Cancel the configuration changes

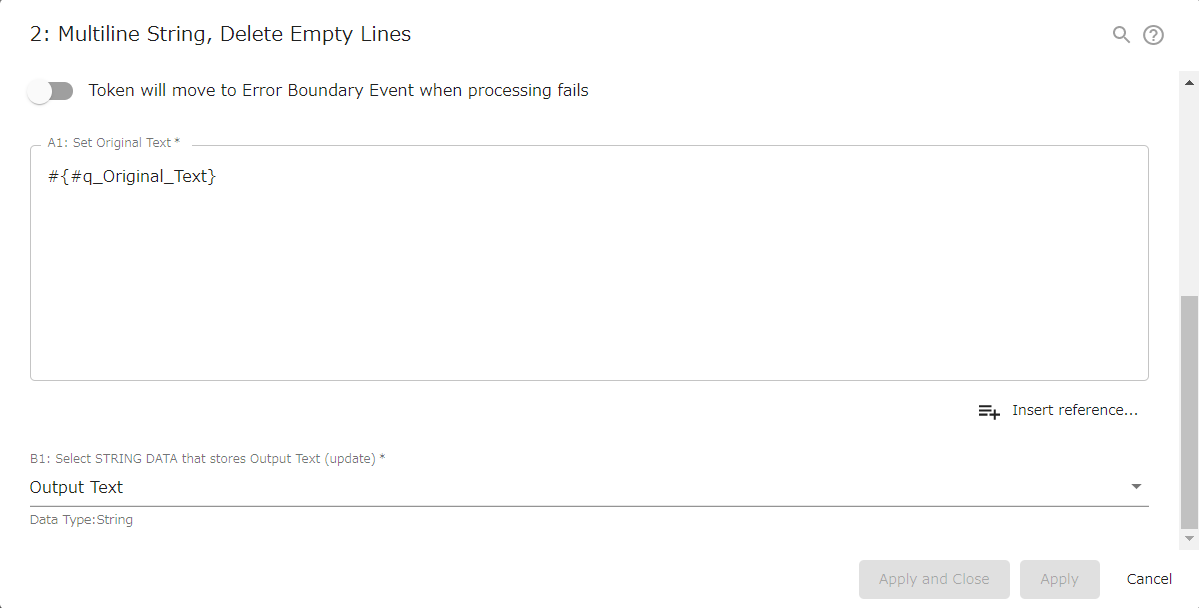[x=1148, y=578]
